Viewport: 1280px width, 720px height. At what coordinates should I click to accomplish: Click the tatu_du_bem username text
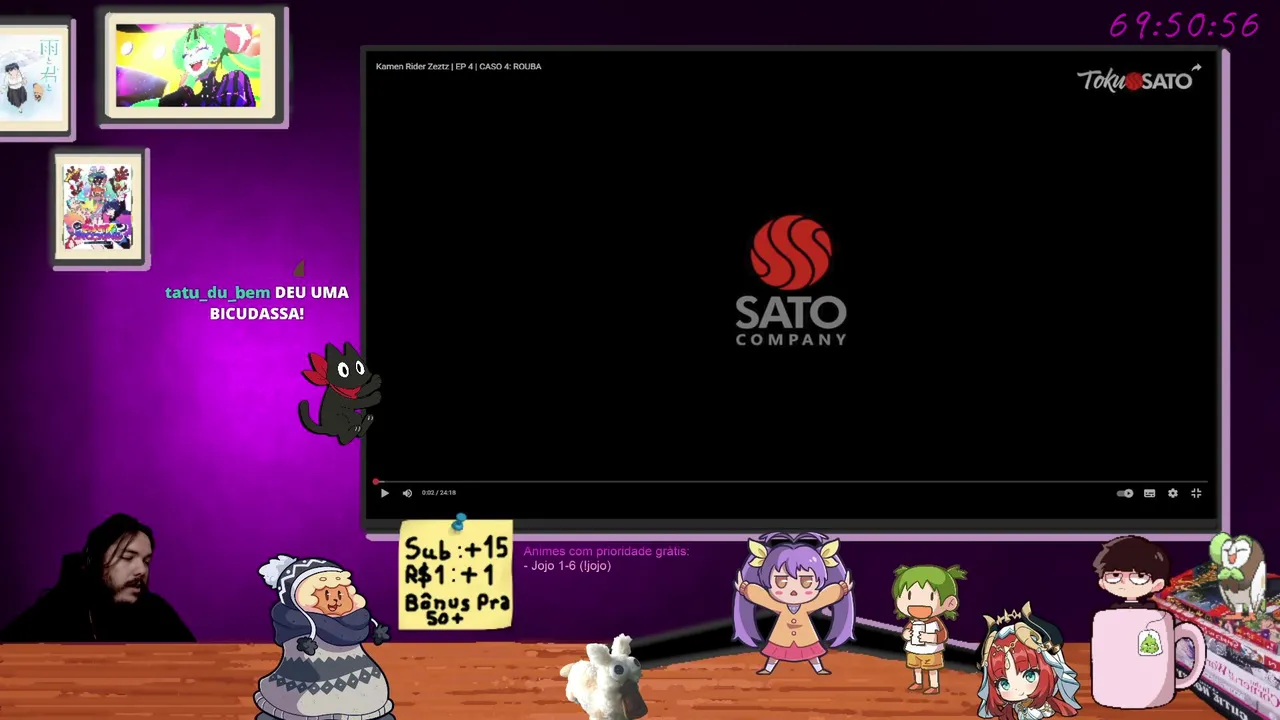pos(217,292)
